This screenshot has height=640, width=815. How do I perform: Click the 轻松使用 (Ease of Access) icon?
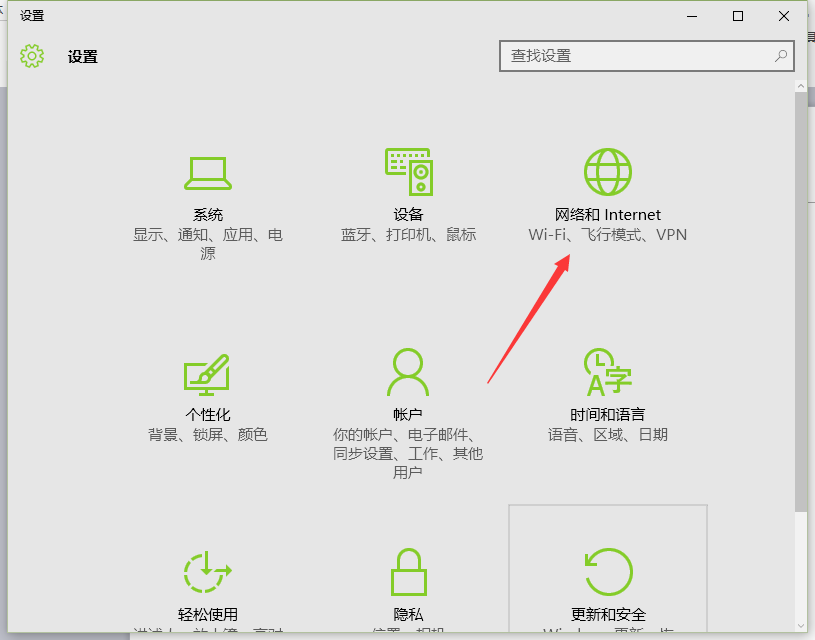click(208, 573)
